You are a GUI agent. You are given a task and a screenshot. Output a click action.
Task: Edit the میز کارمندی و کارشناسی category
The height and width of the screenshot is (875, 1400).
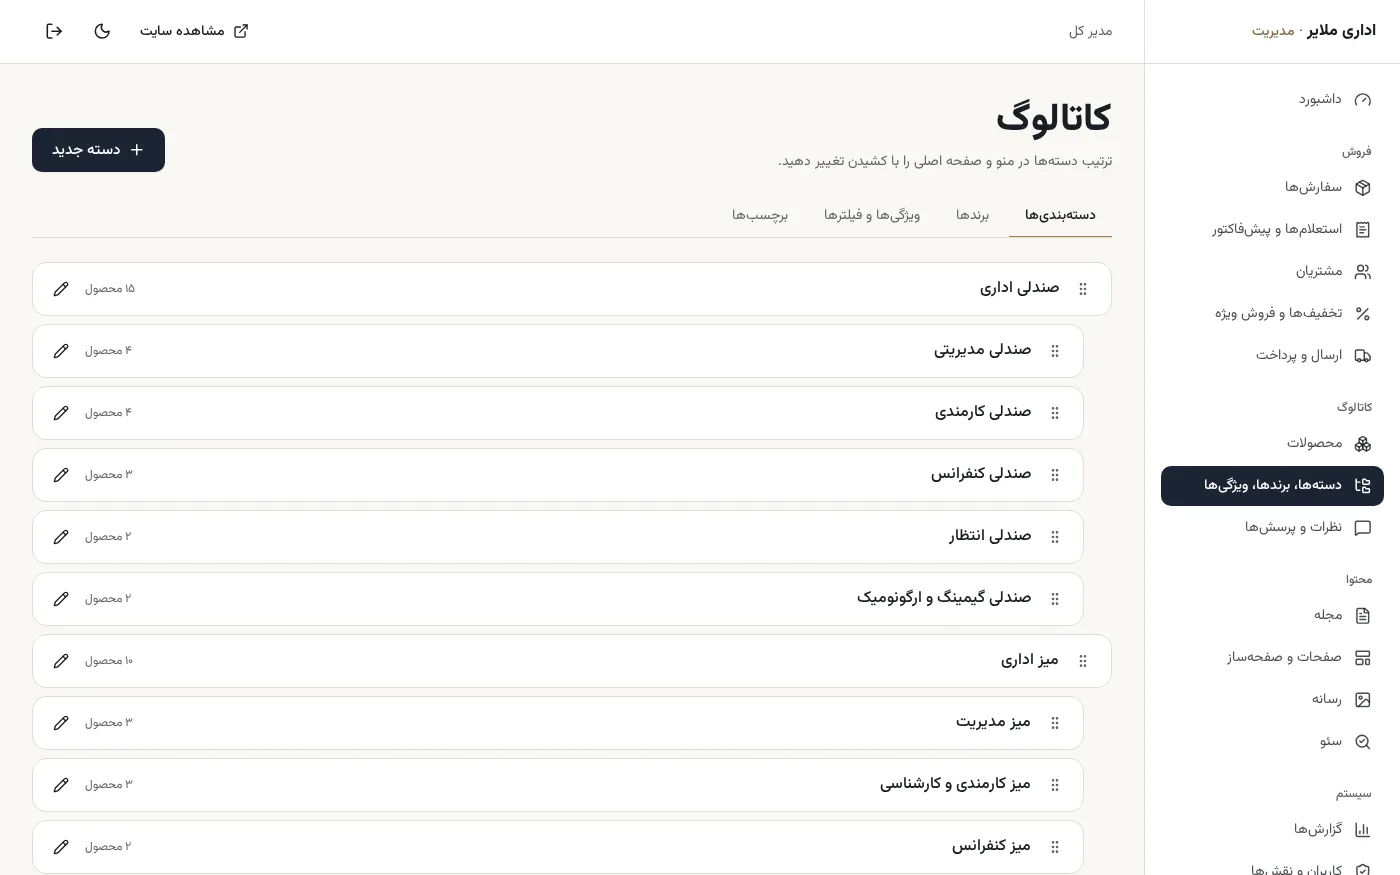coord(61,785)
